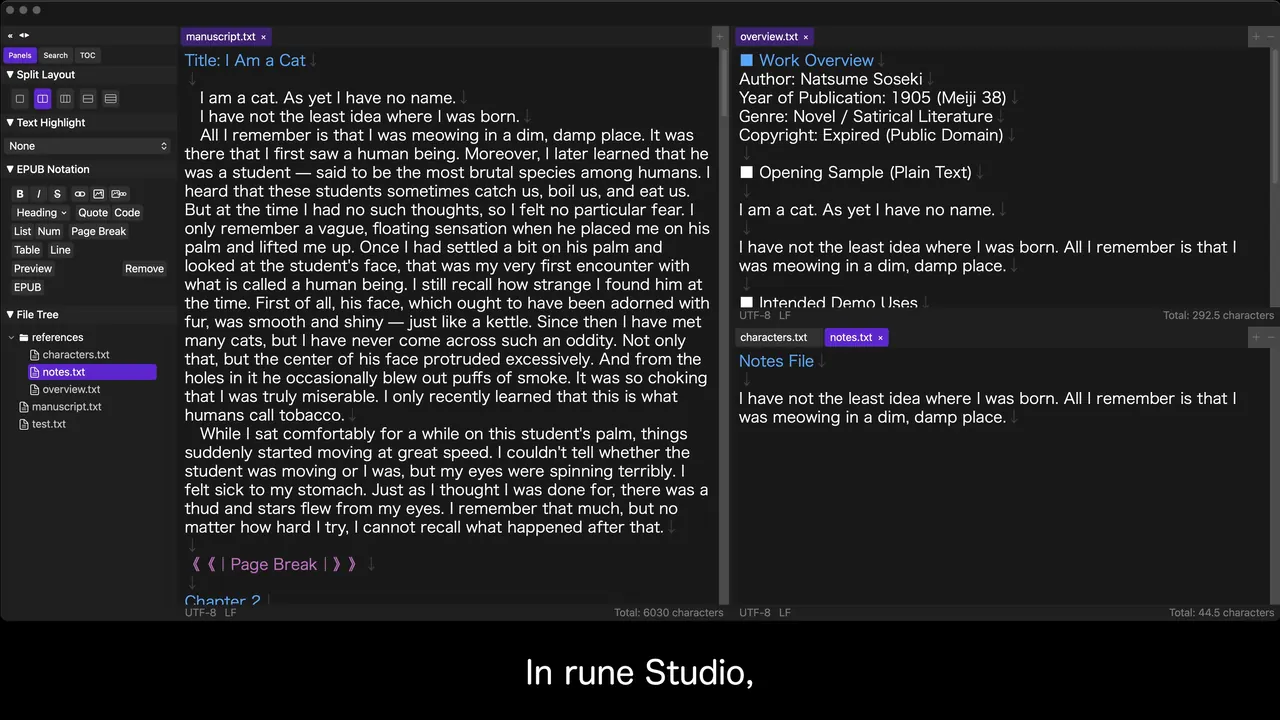
Task: Remove the notes pane with minus icon
Action: pos(1271,338)
